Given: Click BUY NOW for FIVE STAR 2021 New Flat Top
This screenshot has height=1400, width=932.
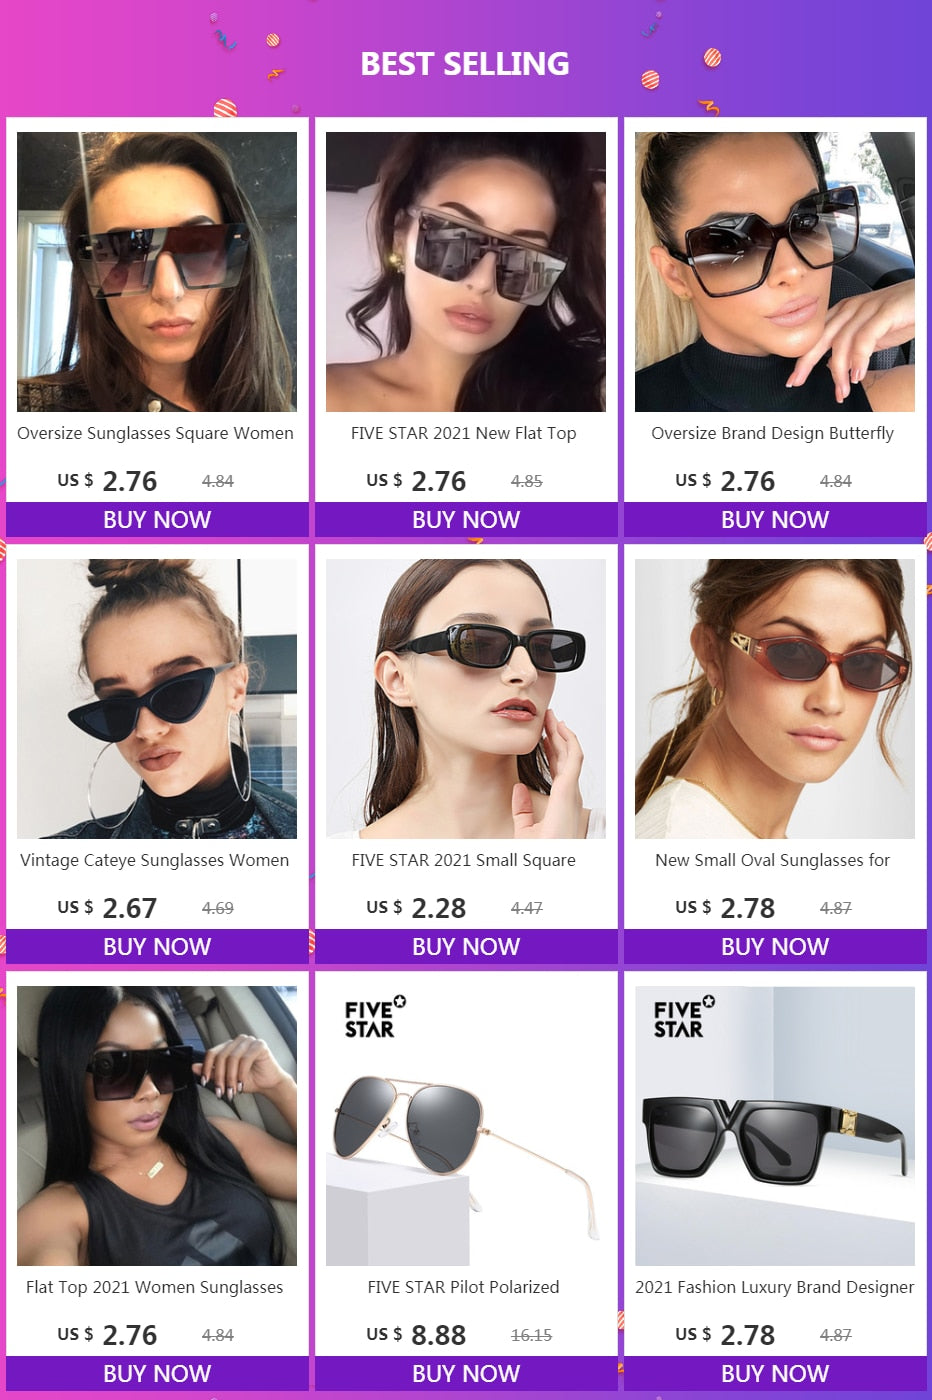Looking at the screenshot, I should (466, 520).
